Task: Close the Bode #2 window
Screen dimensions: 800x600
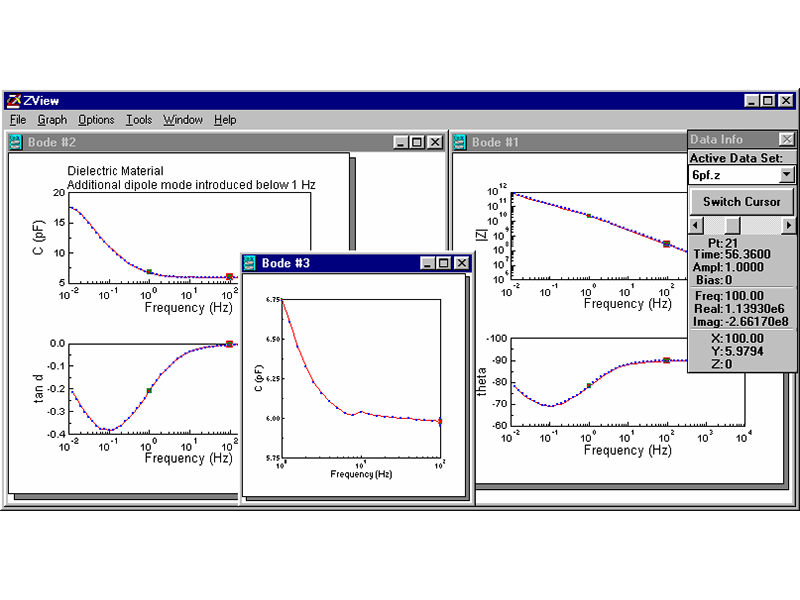Action: tap(435, 142)
